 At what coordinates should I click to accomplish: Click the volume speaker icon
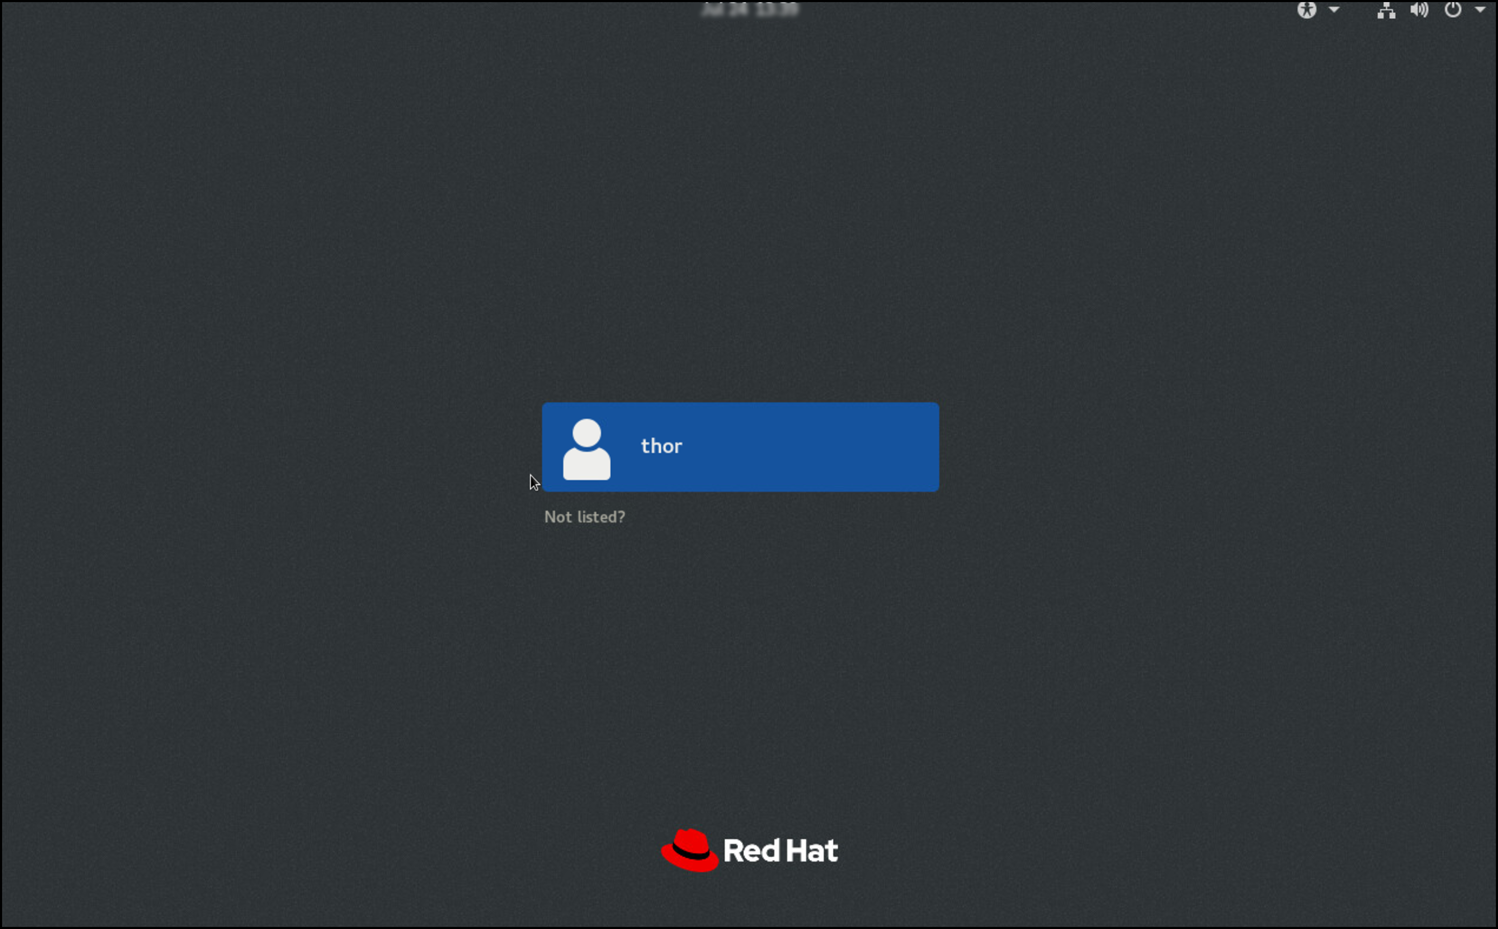tap(1419, 10)
